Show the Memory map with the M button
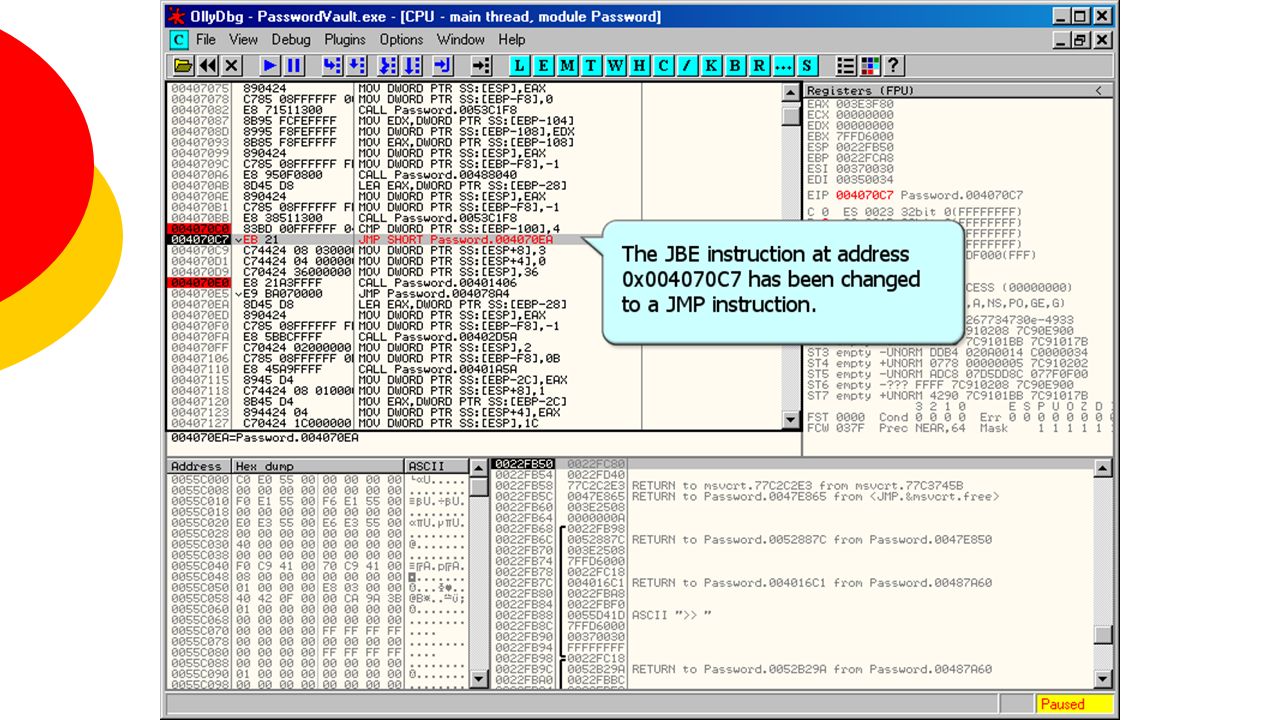 click(x=568, y=66)
